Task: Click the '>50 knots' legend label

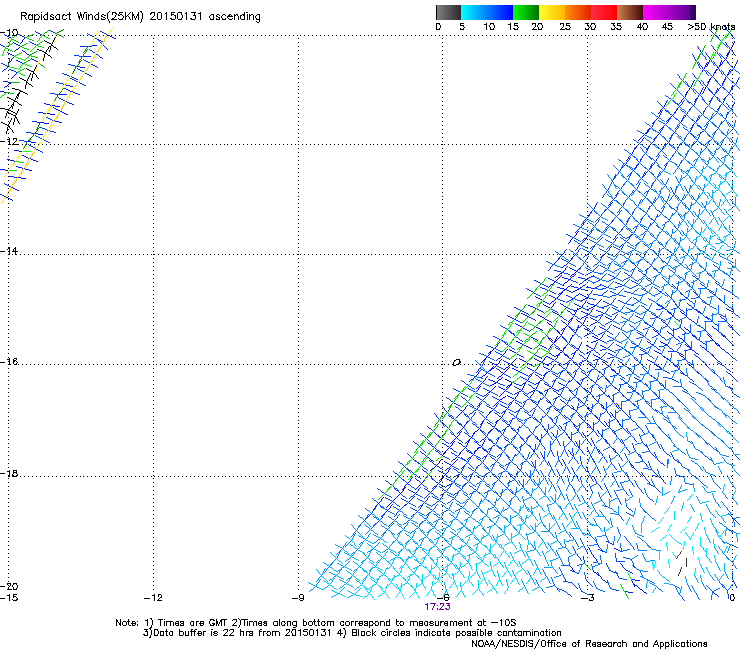Action: (711, 27)
